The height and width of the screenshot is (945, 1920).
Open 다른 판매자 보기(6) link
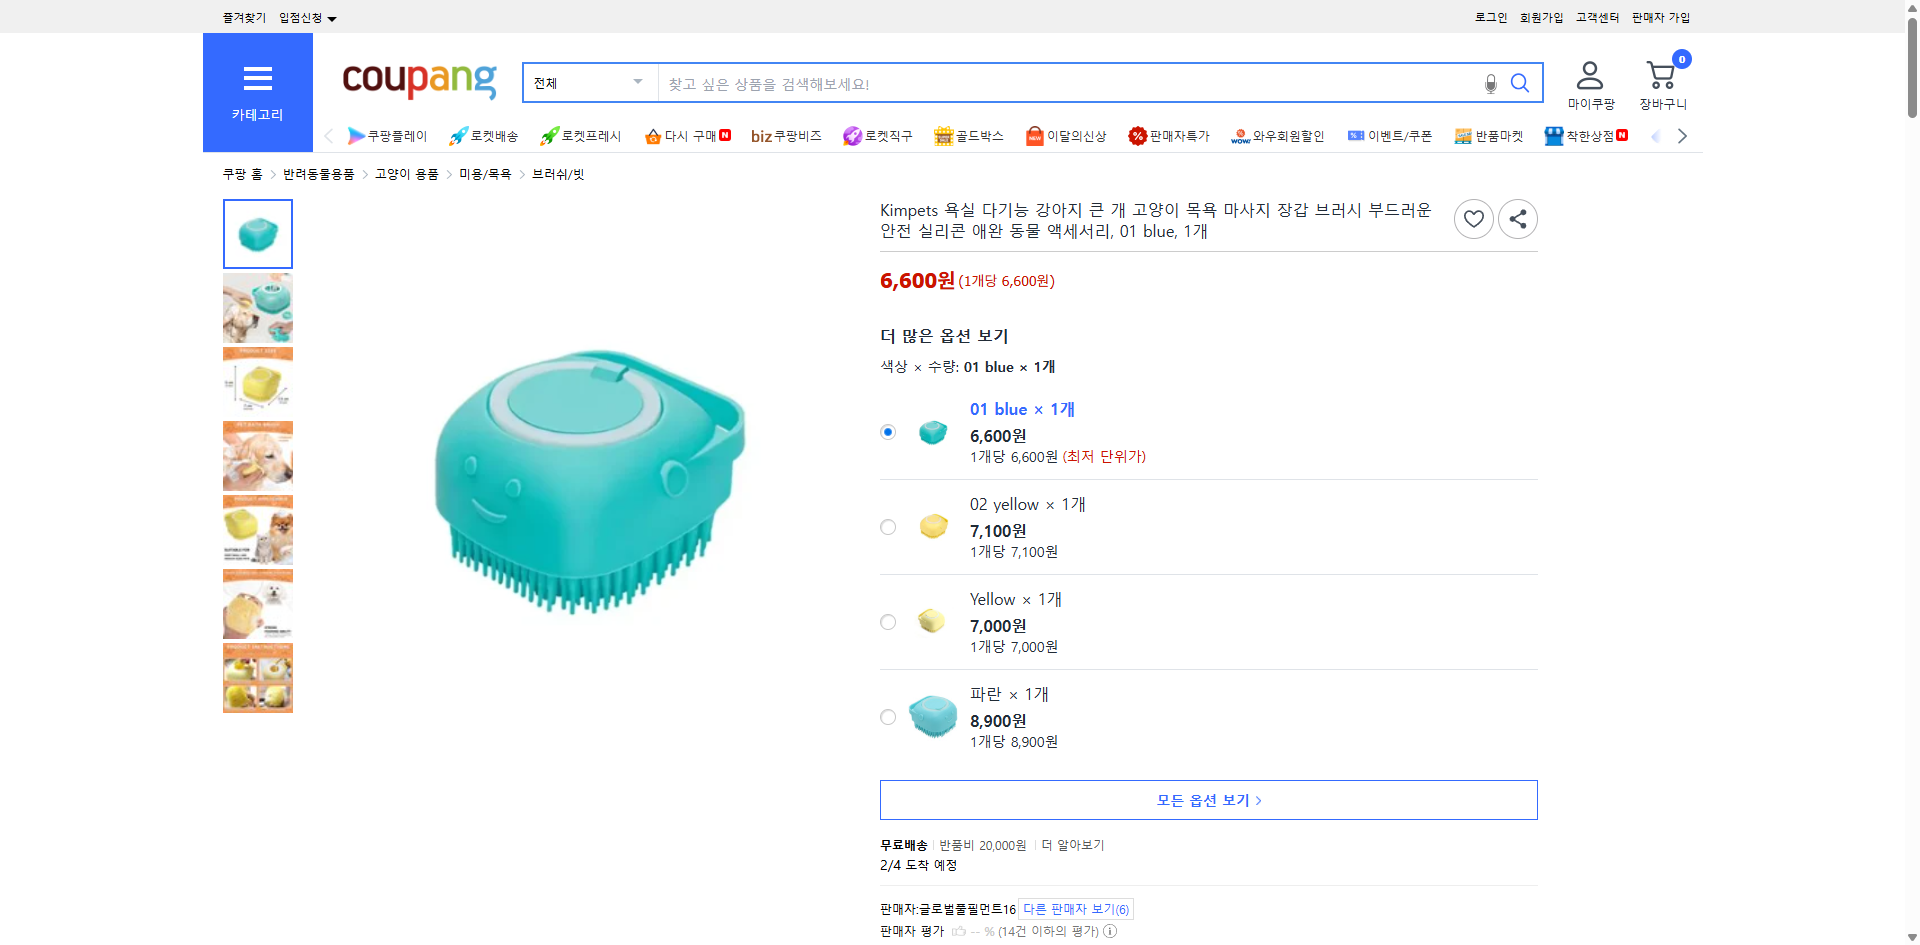[x=1076, y=908]
